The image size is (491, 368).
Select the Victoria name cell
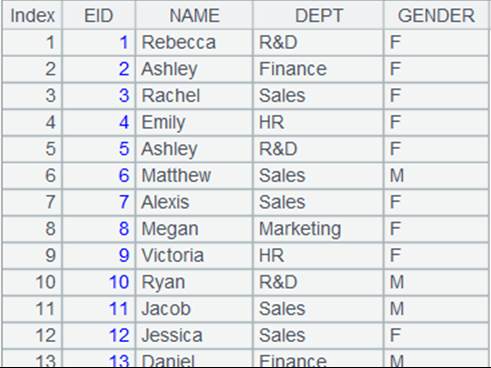(194, 256)
